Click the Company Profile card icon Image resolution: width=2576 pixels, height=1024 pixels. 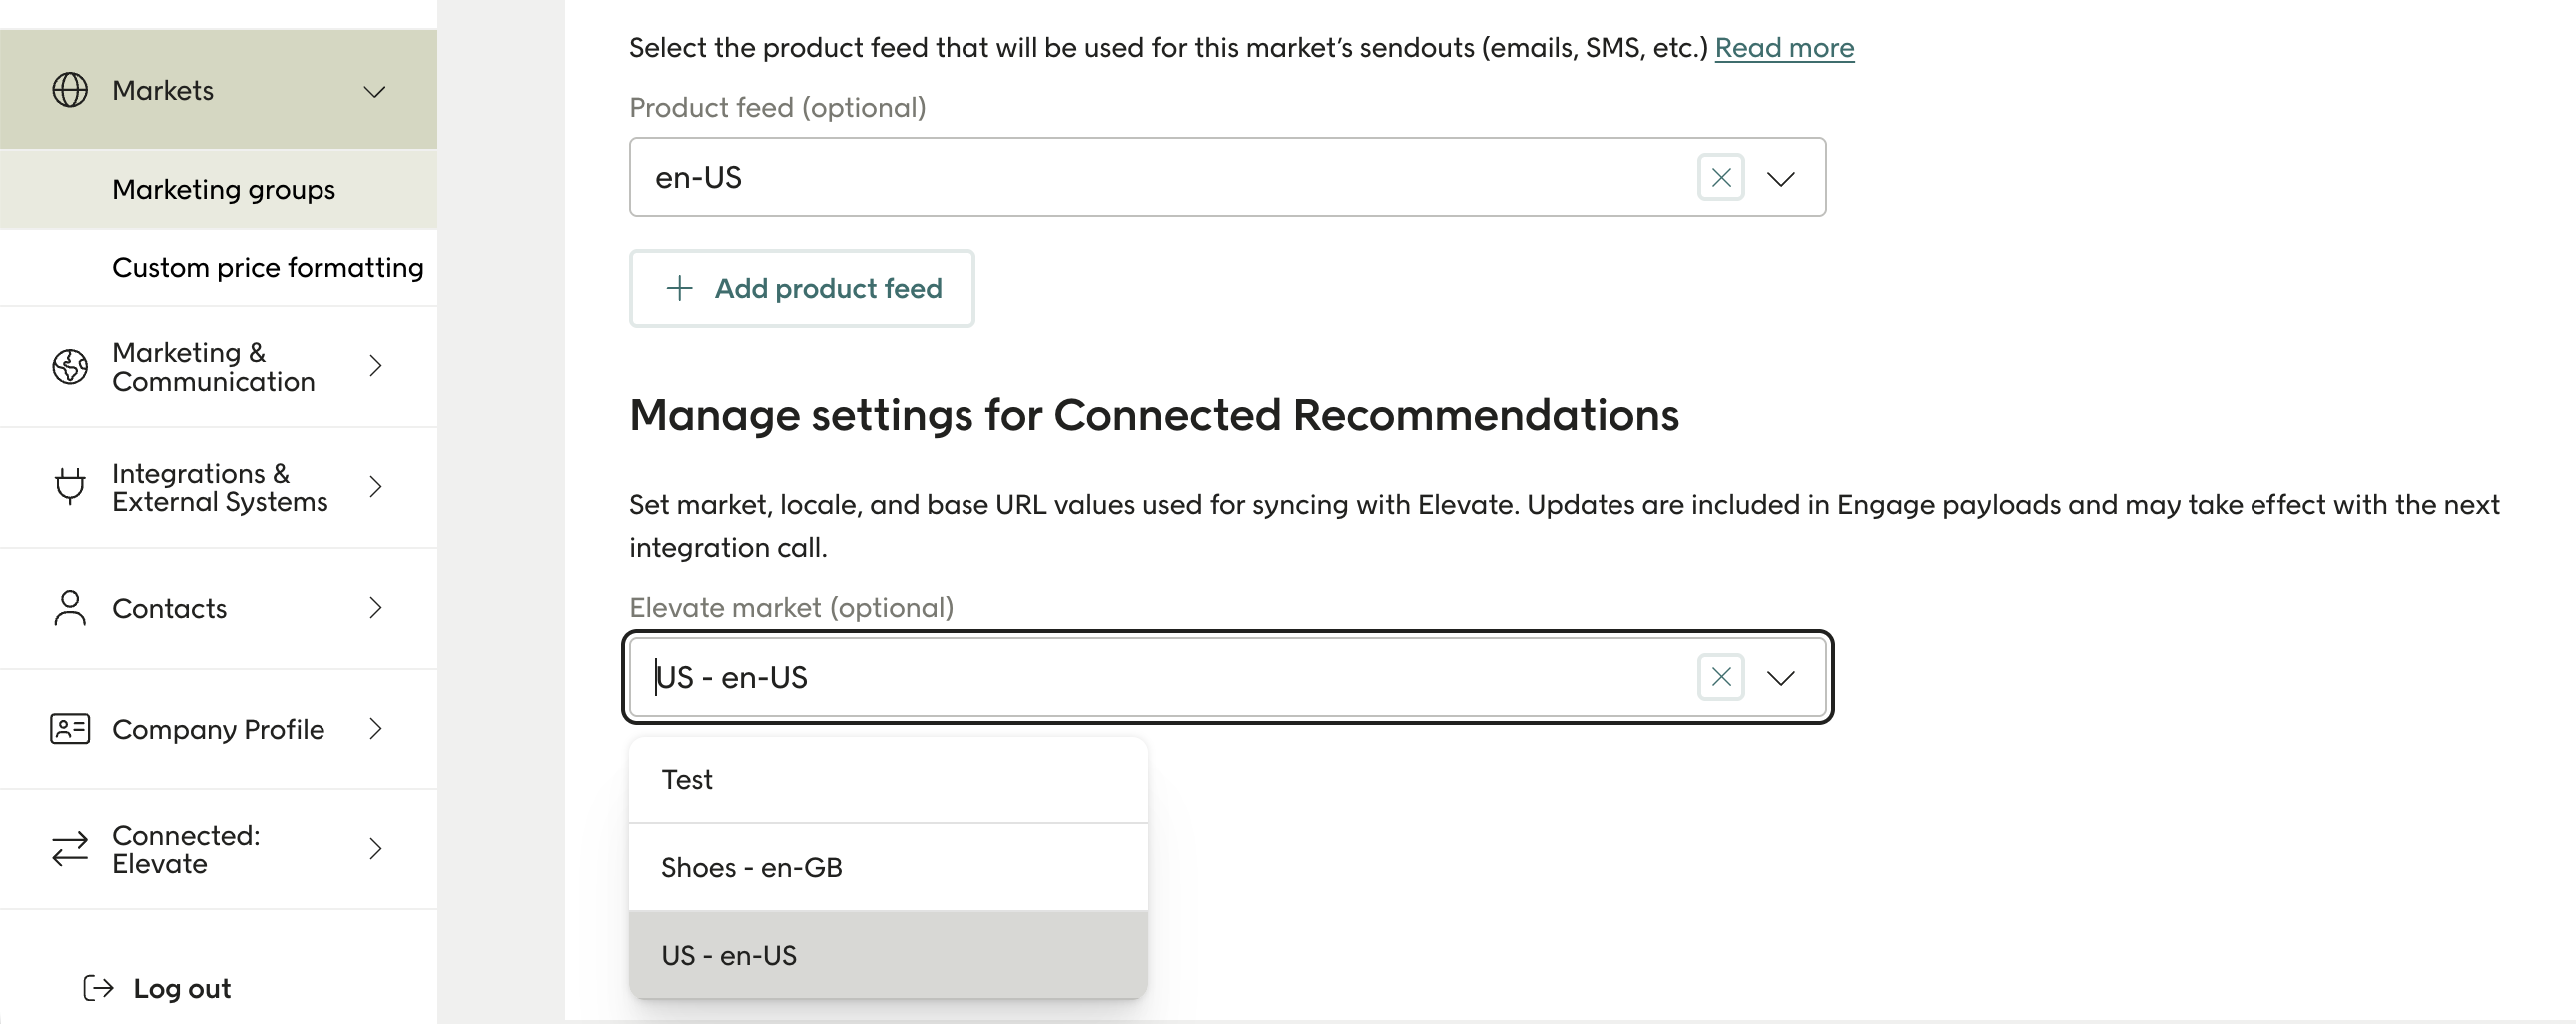coord(69,729)
